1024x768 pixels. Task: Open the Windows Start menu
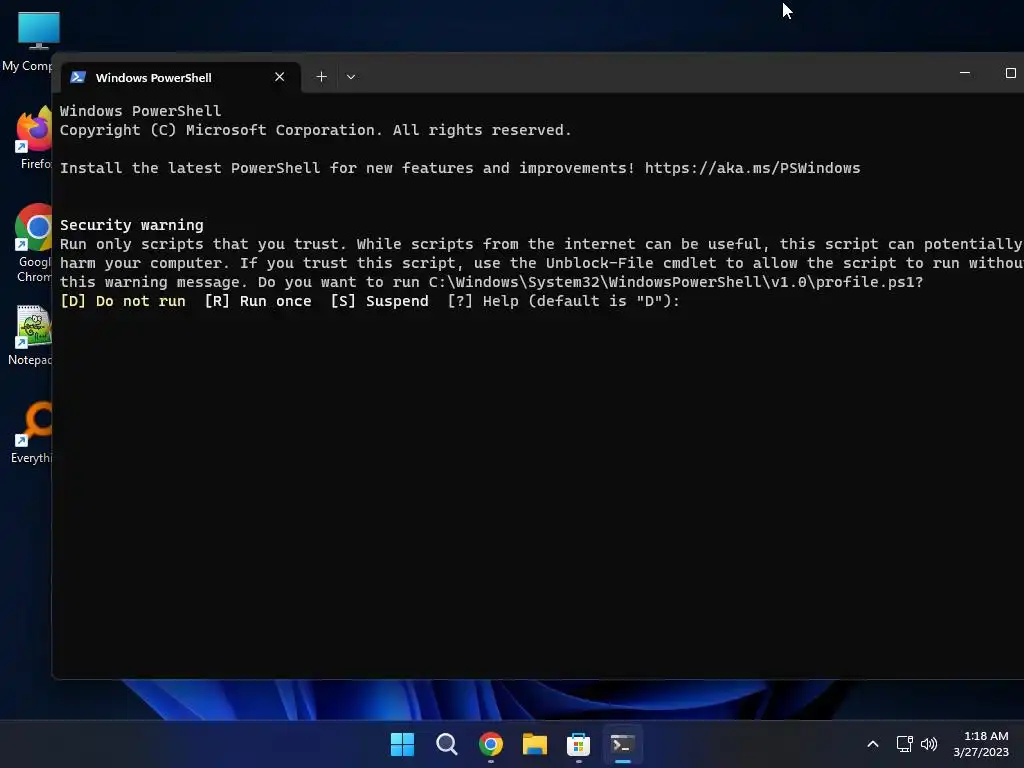pos(402,744)
